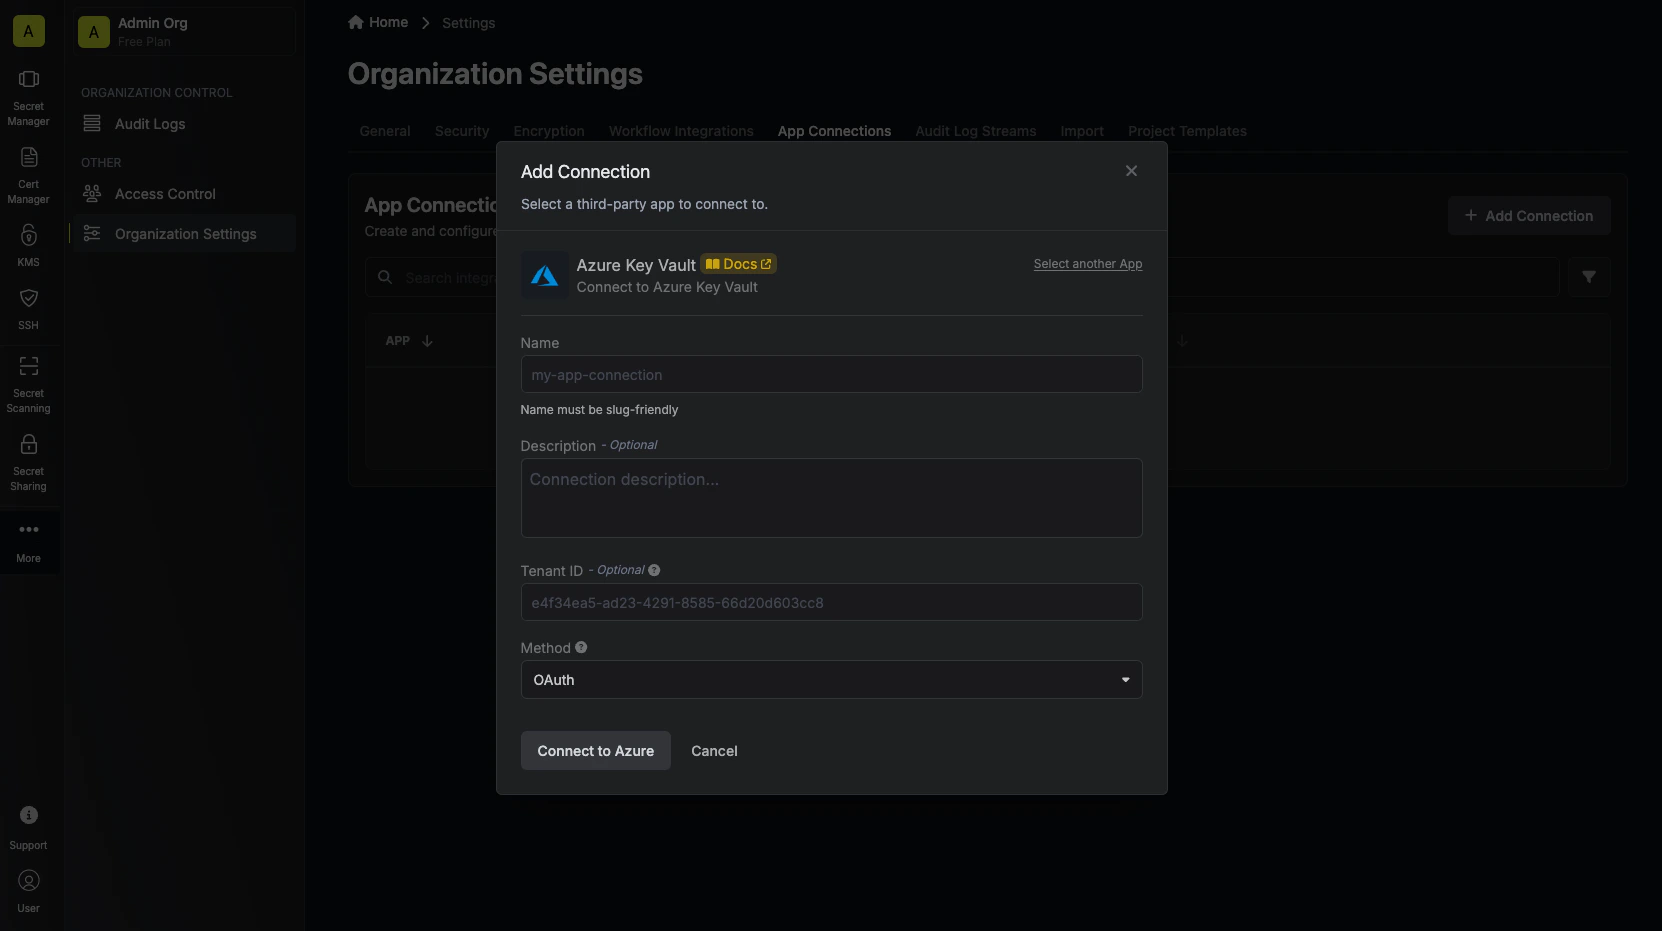Focus the Tenant ID input field
1662x931 pixels.
click(x=831, y=603)
